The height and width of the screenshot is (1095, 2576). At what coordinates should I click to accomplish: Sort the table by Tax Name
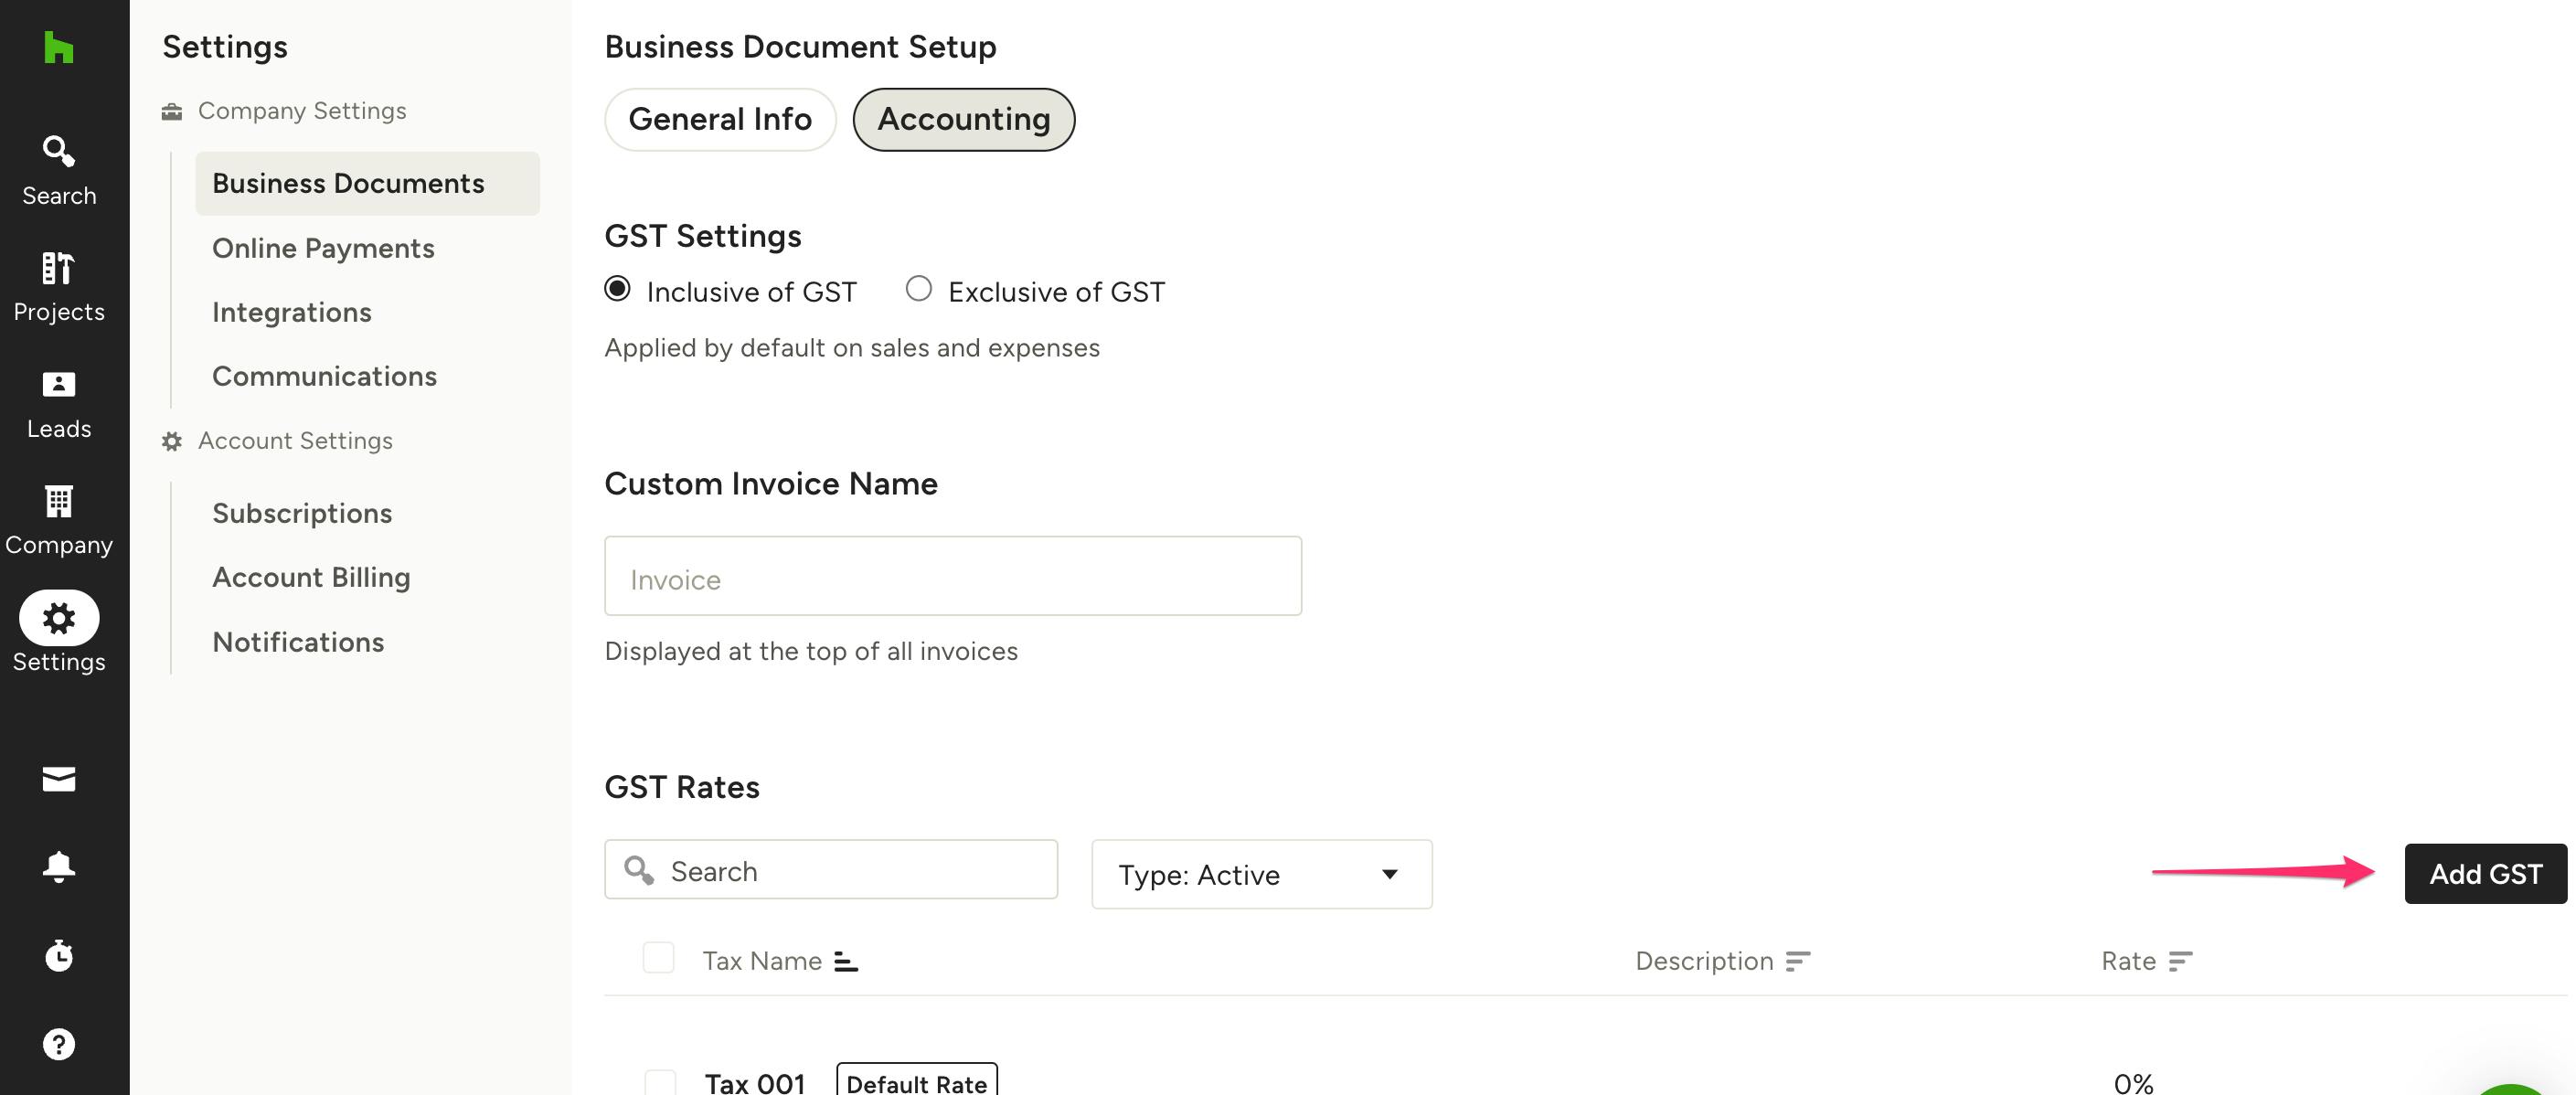pos(845,960)
